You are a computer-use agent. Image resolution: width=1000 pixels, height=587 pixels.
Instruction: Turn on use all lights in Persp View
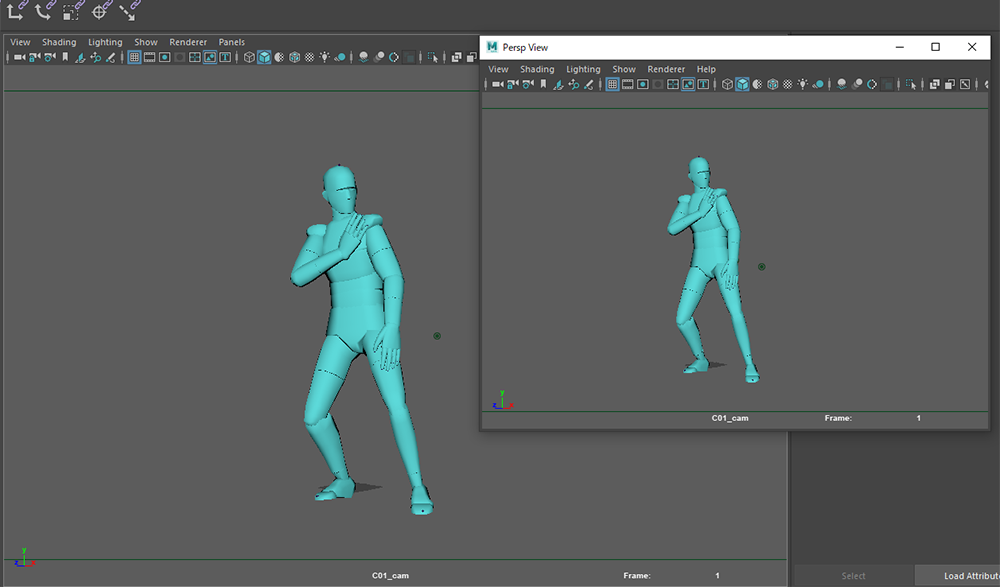click(x=803, y=85)
